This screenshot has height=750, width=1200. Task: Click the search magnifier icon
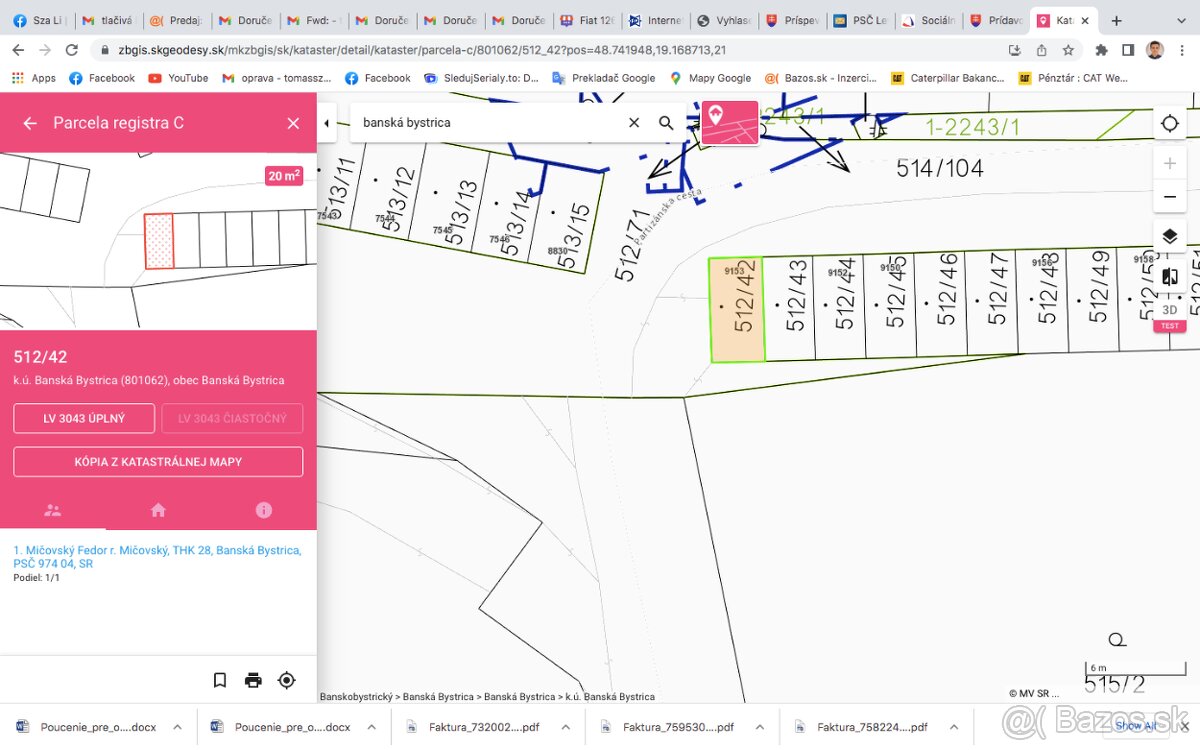[666, 123]
